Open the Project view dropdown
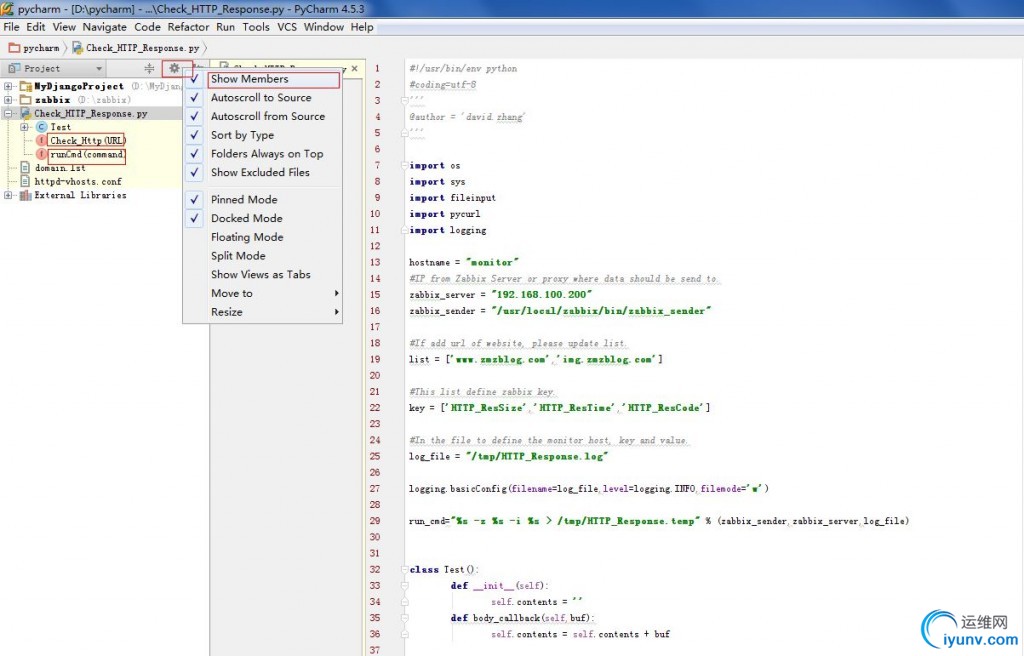The image size is (1024, 656). pos(99,69)
